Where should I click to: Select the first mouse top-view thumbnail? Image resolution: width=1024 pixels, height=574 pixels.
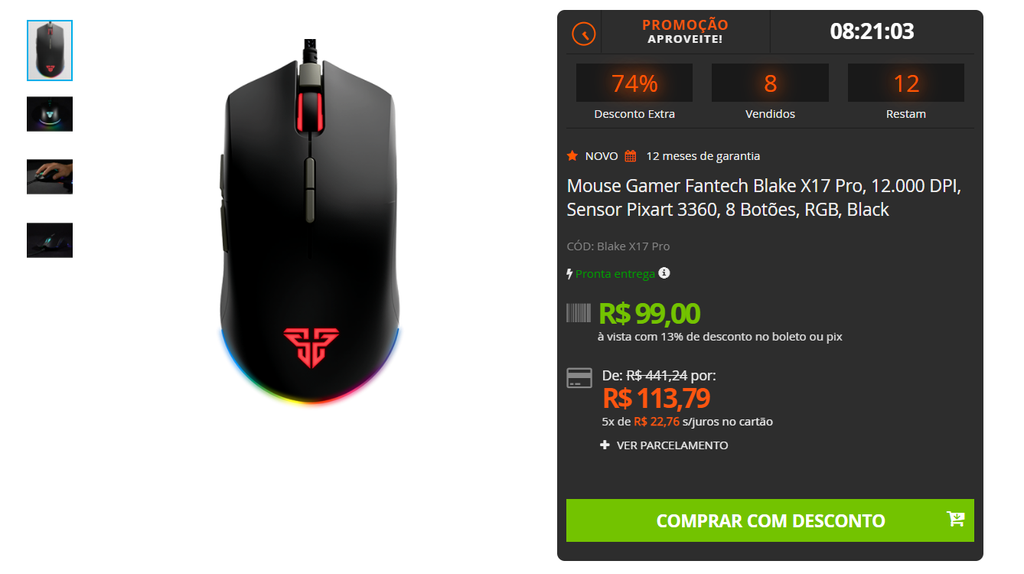(50, 50)
